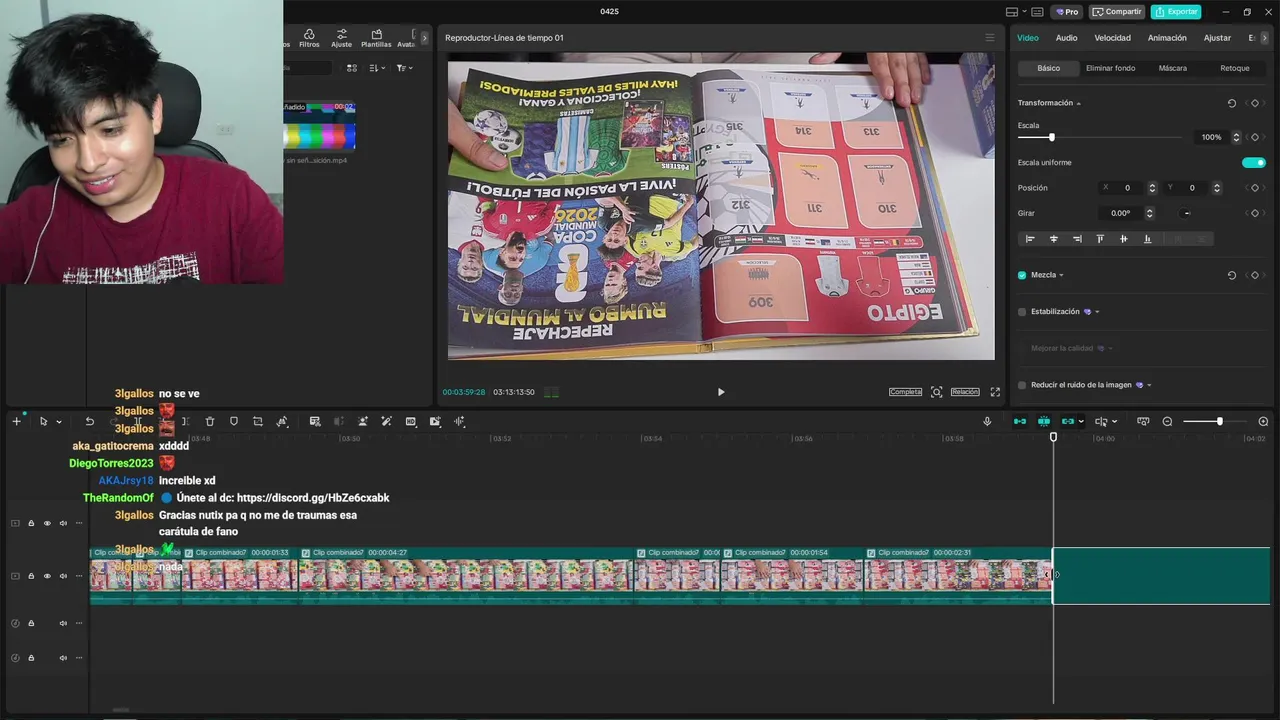Uncheck the Mezcla checkbox
The image size is (1280, 720).
1022,275
